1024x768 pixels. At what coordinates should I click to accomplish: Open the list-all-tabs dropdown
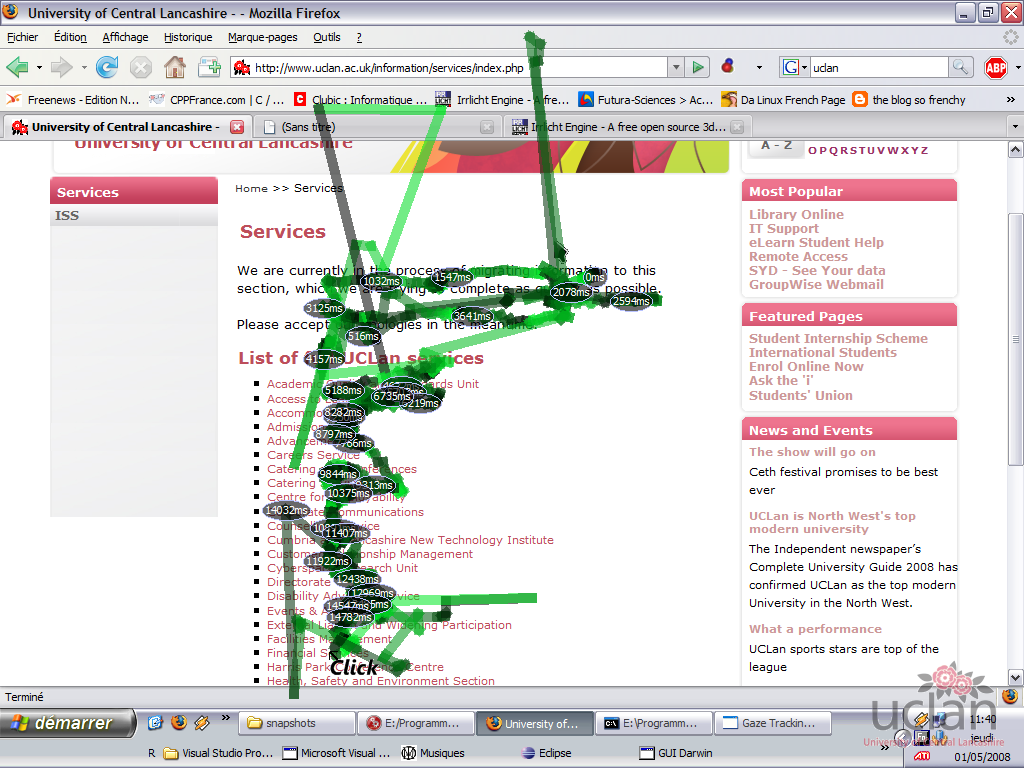[x=1015, y=126]
